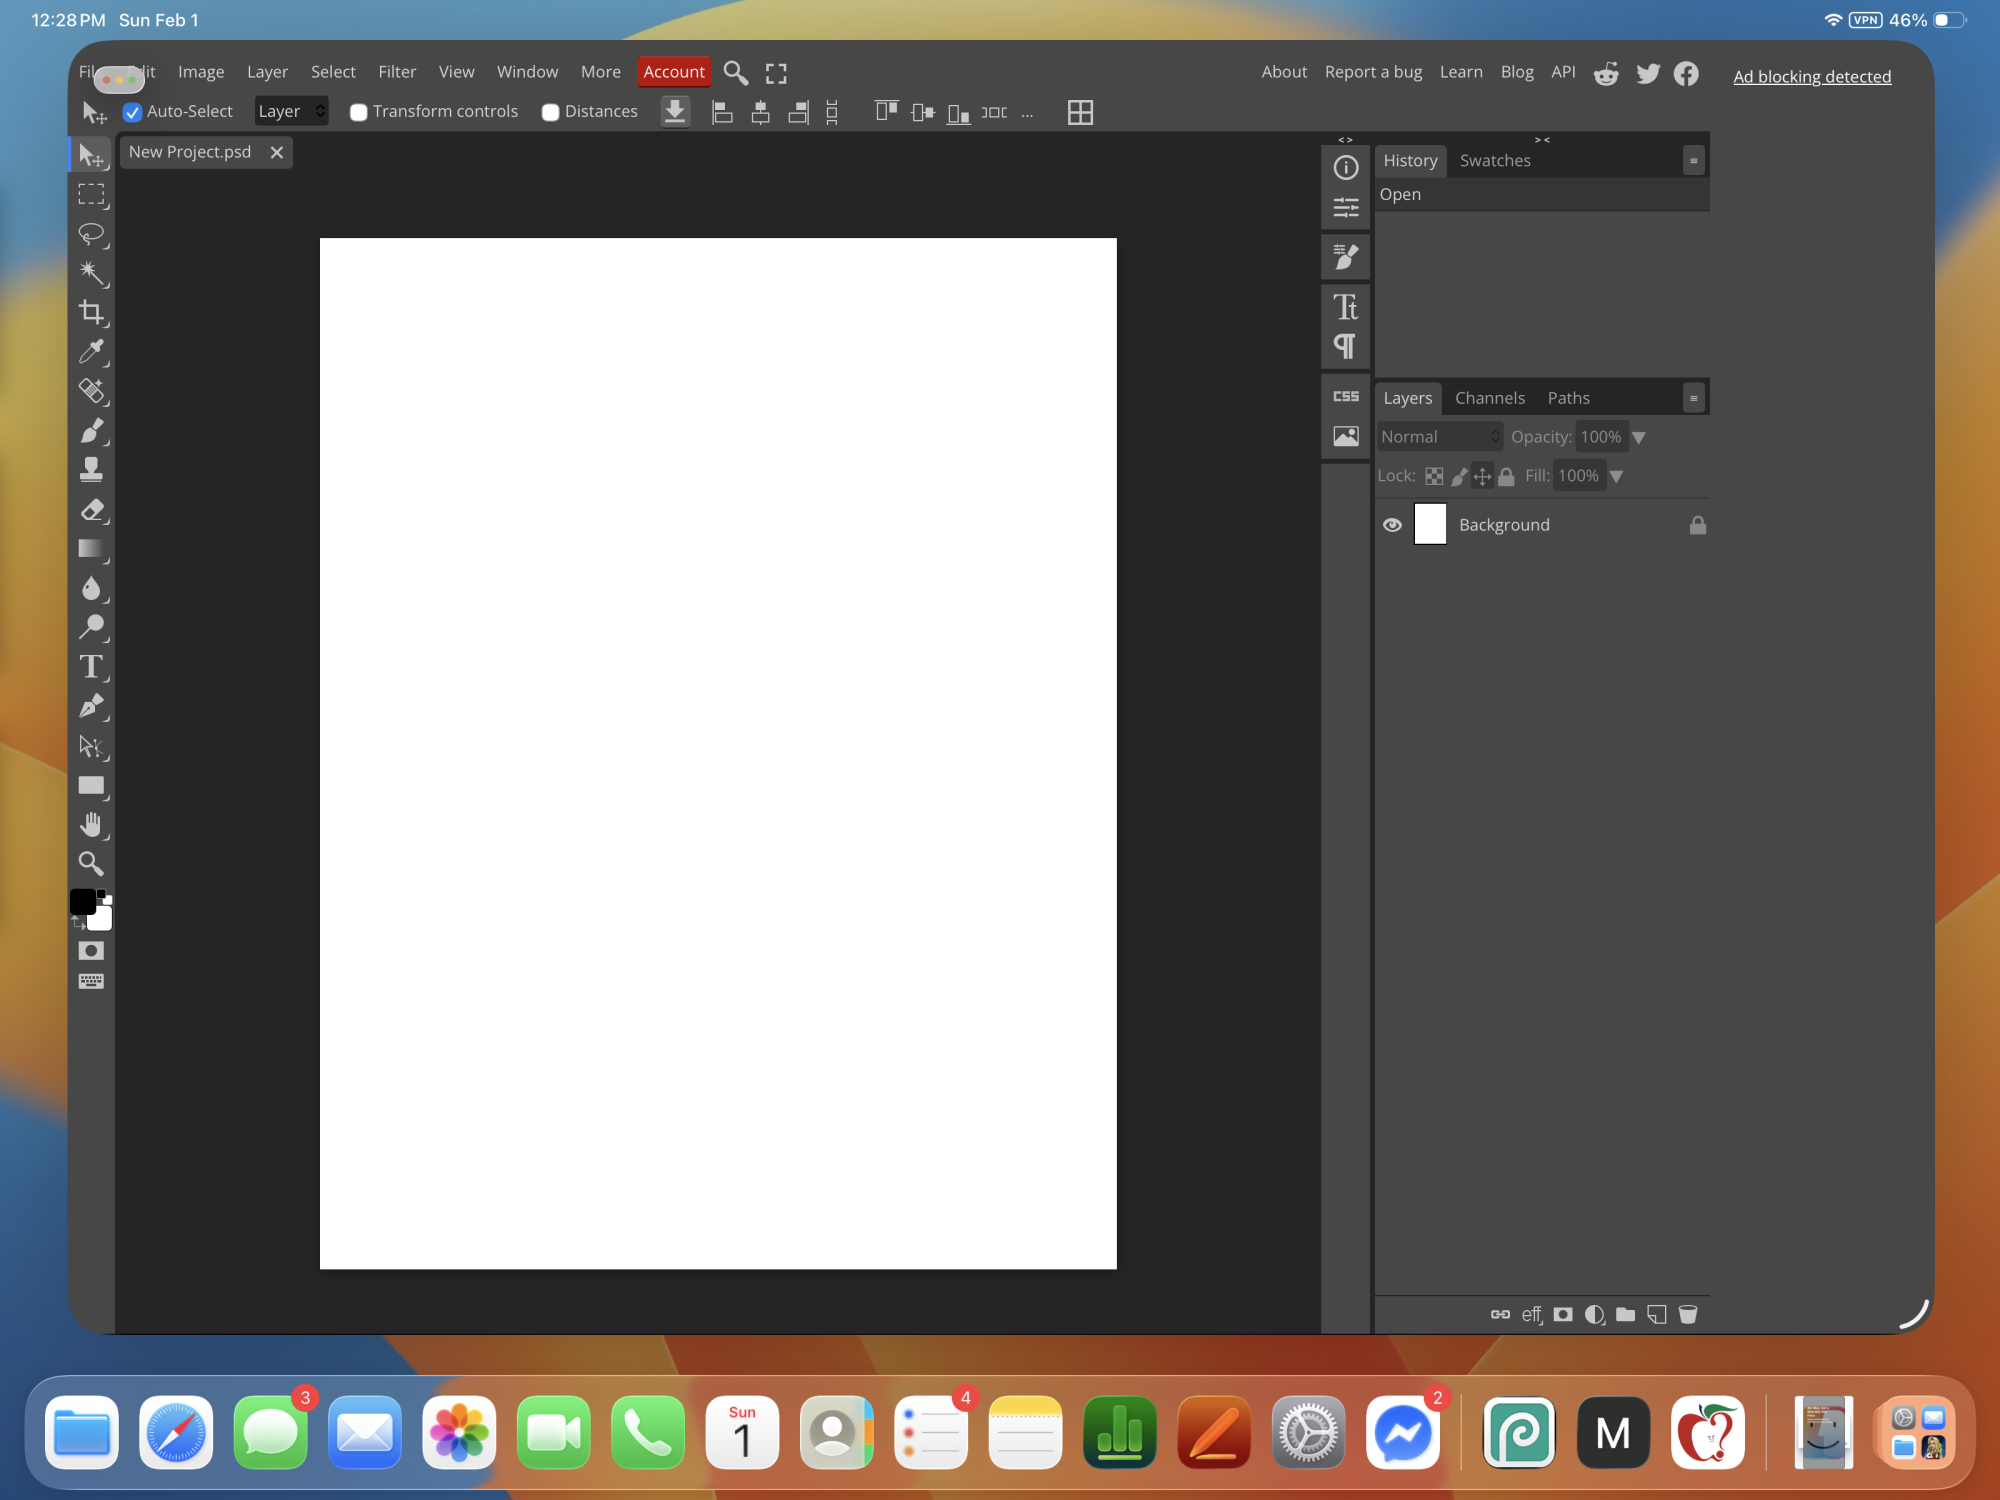Select the Move tool in the left toolbar
The image size is (2000, 1500).
[91, 155]
